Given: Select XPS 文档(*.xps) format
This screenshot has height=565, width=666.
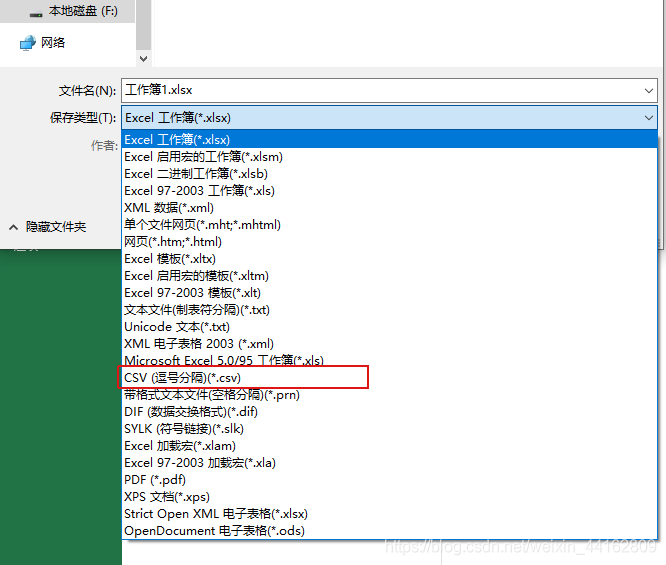Looking at the screenshot, I should [x=389, y=497].
